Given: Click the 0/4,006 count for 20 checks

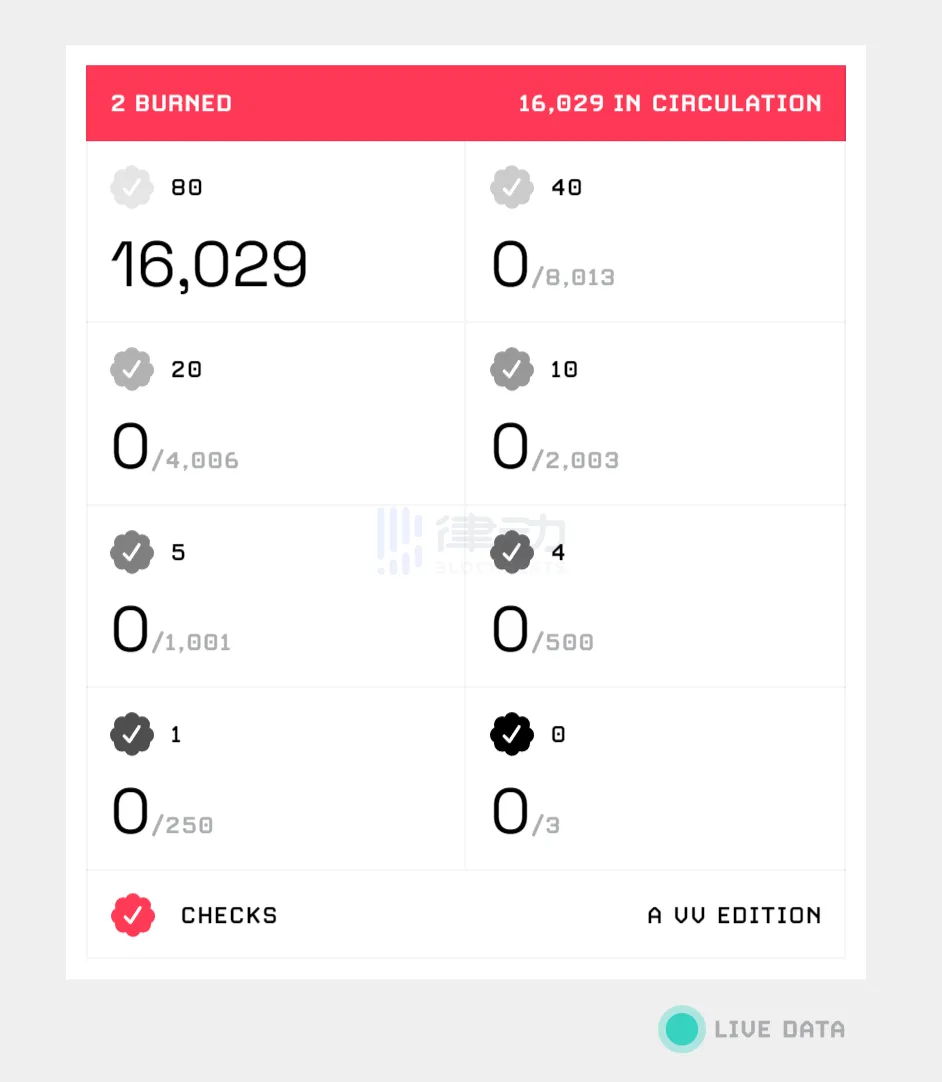Looking at the screenshot, I should (175, 447).
